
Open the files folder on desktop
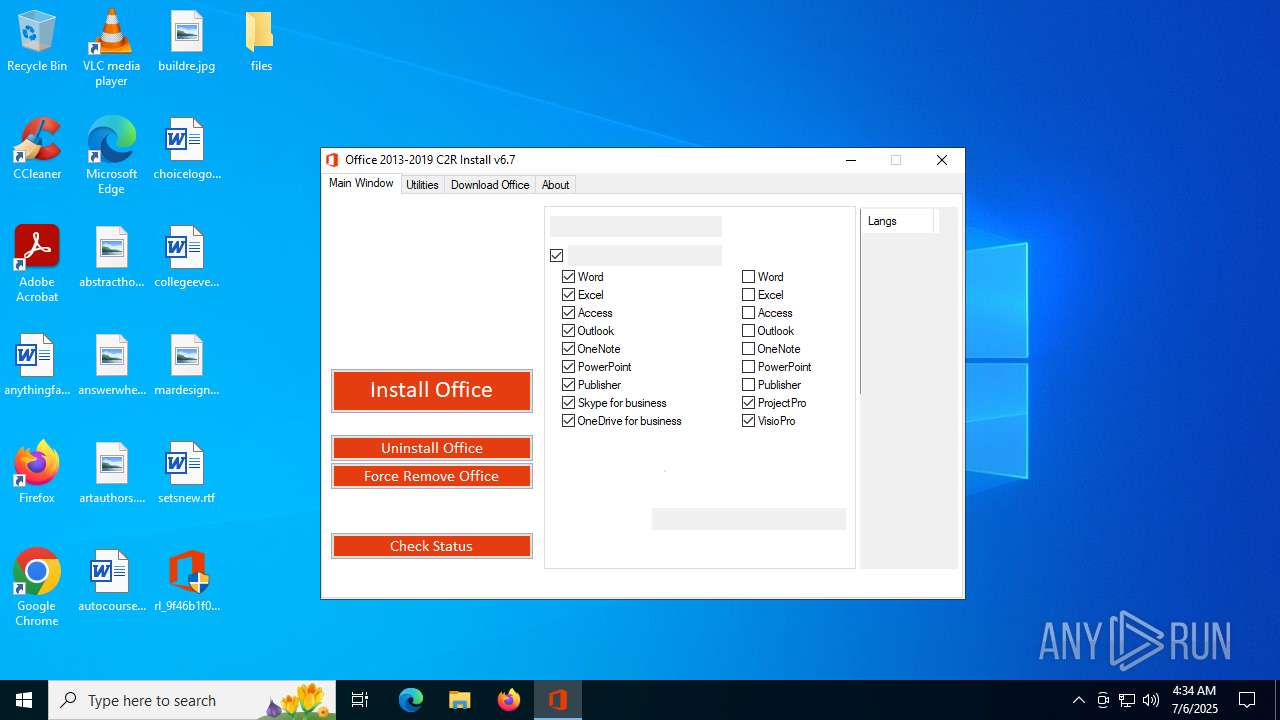pos(261,41)
